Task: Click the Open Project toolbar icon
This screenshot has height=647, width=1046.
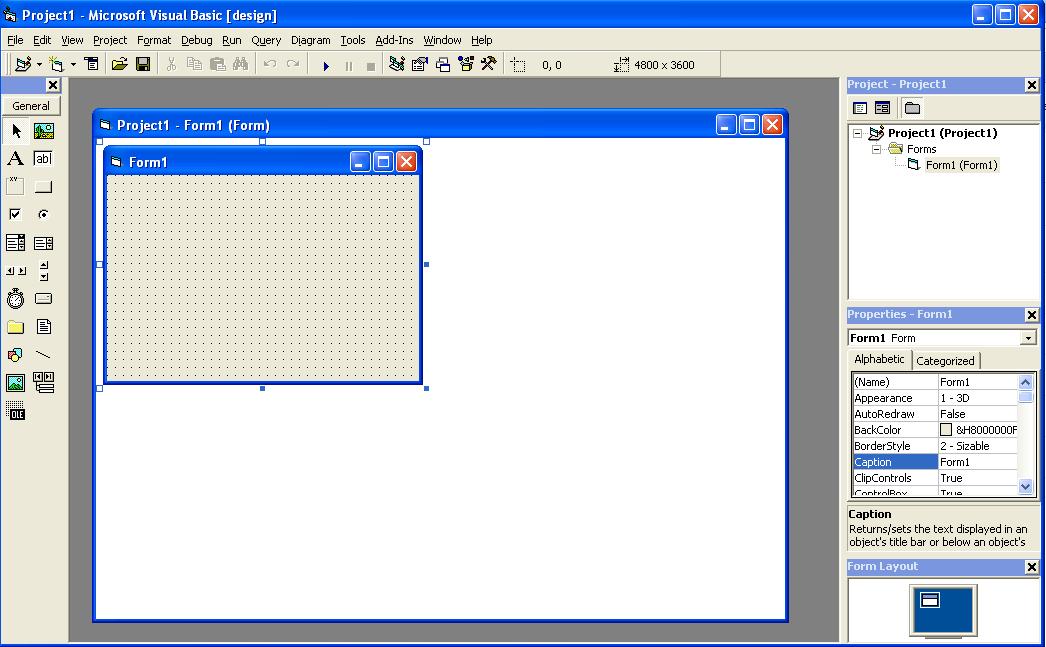Action: (119, 64)
